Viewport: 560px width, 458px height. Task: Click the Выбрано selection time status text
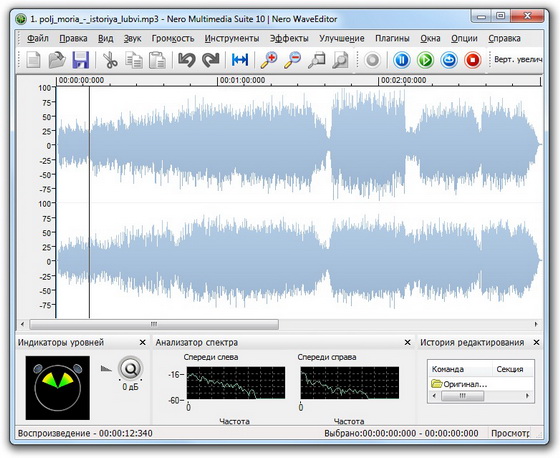(401, 433)
